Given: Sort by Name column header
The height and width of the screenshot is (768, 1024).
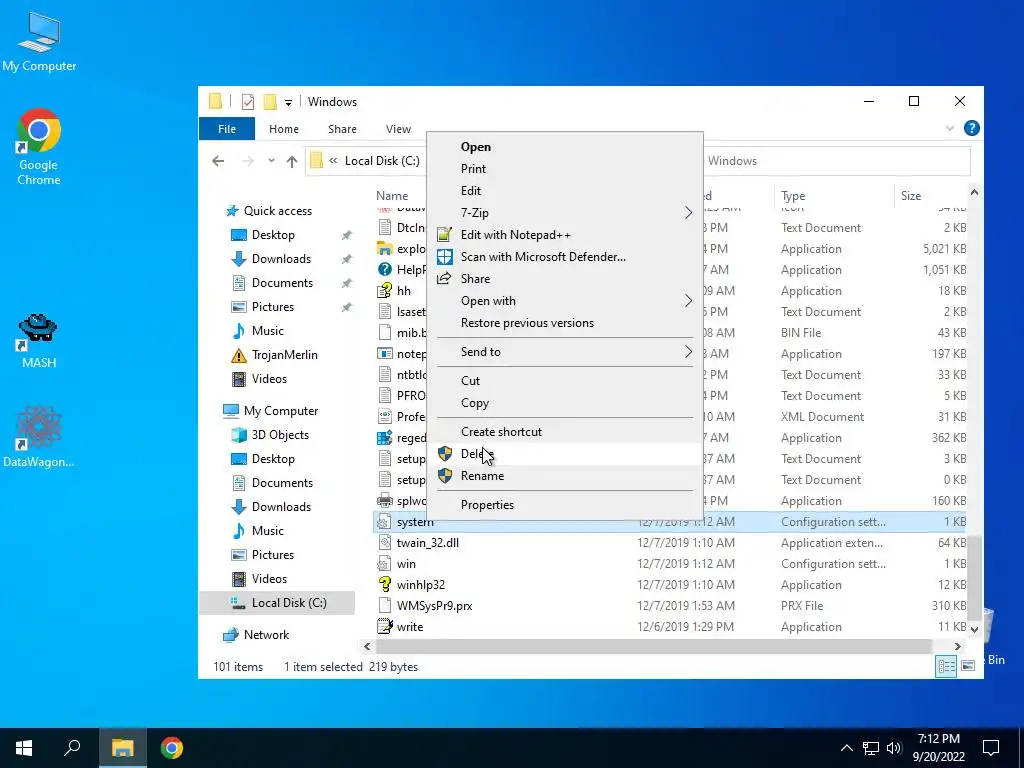Looking at the screenshot, I should click(x=392, y=195).
